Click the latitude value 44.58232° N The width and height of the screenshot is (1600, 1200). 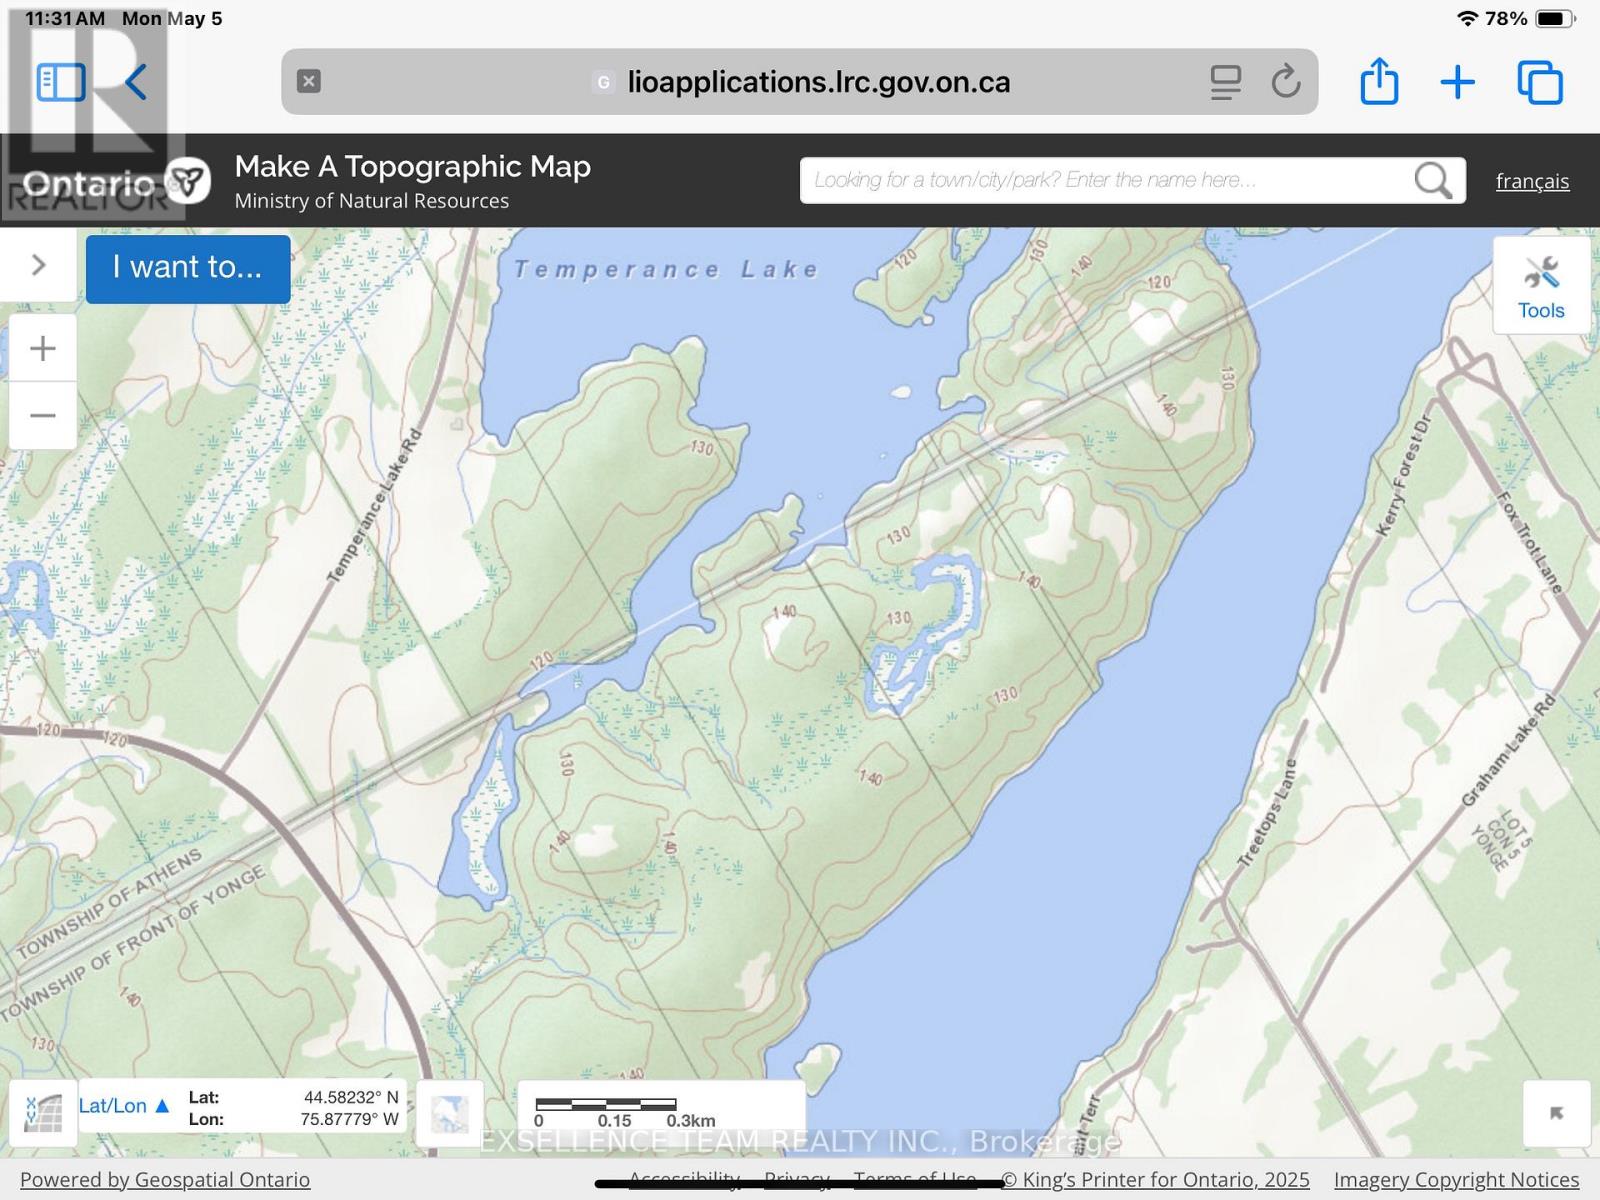[351, 1097]
